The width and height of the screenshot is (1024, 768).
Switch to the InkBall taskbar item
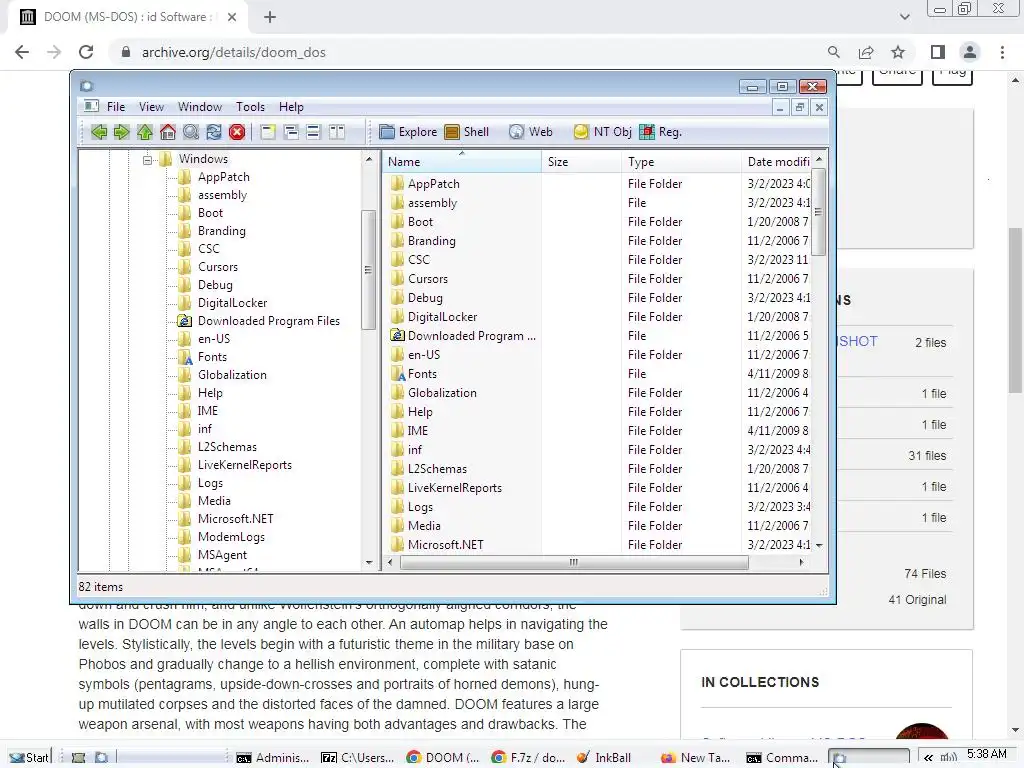point(603,758)
